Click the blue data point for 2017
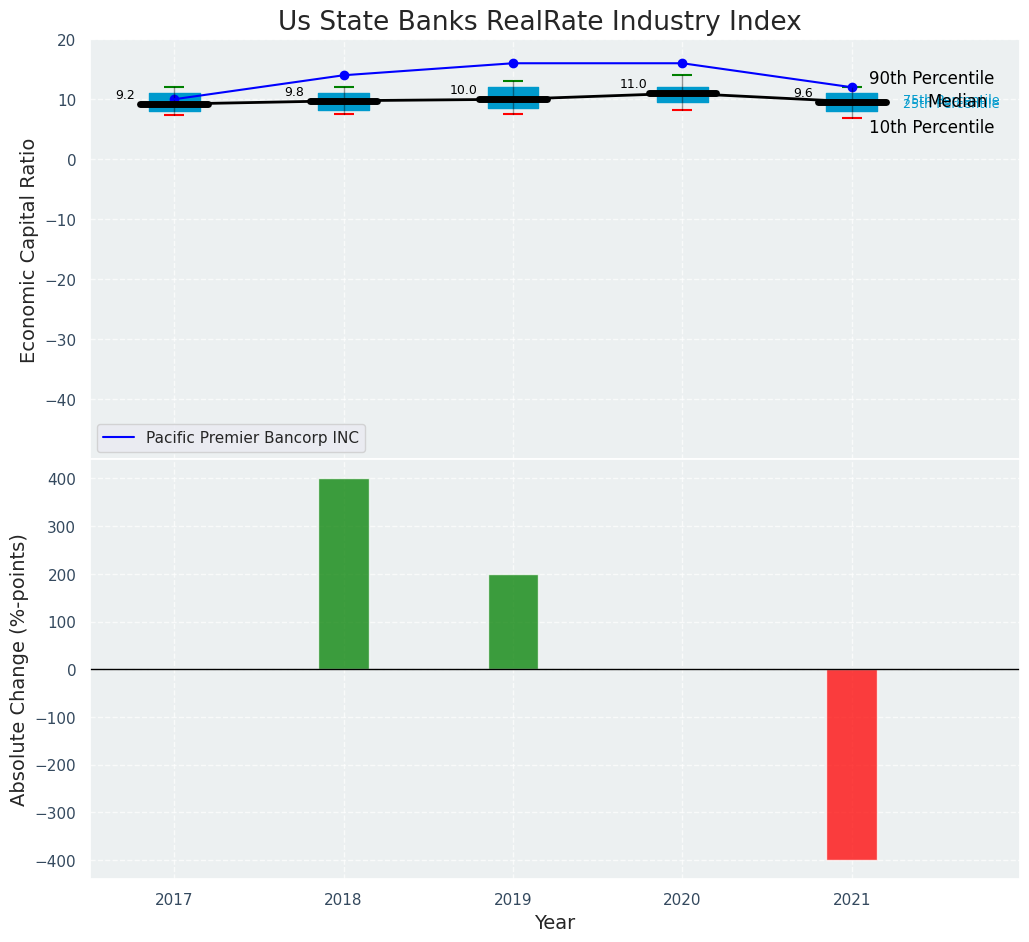 click(x=174, y=98)
